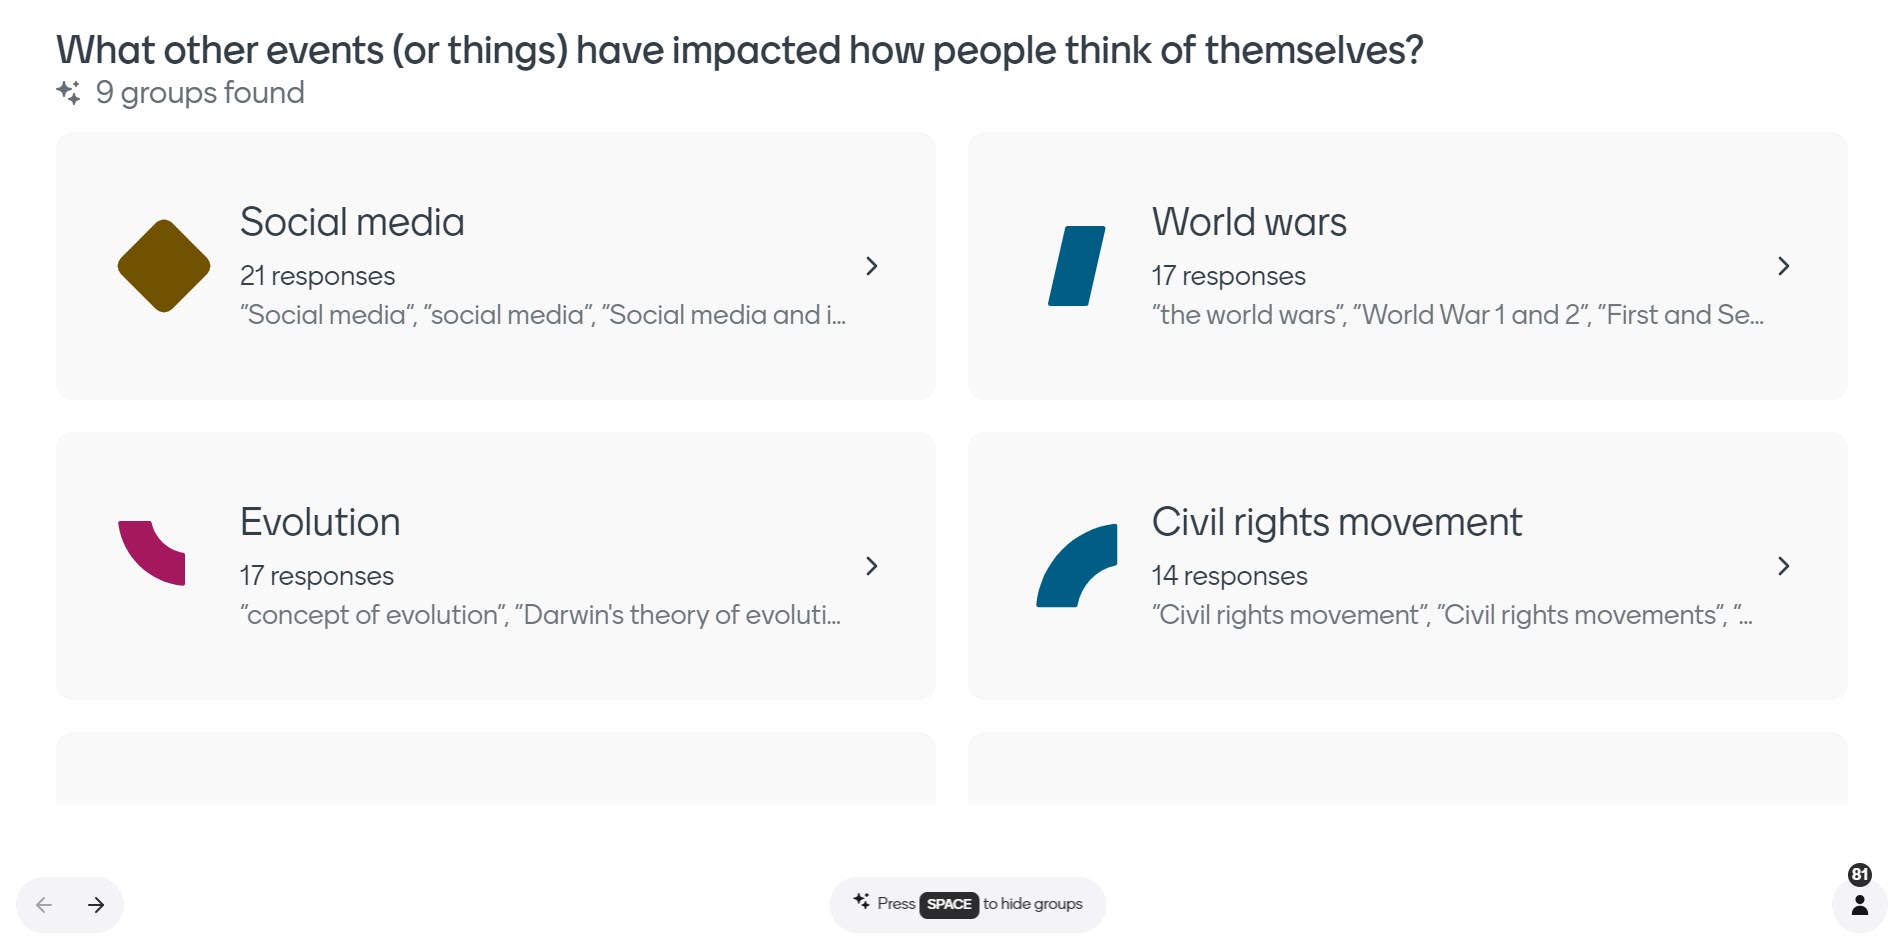This screenshot has height=946, width=1895.
Task: Click the blue arc Civil rights icon
Action: (1076, 565)
